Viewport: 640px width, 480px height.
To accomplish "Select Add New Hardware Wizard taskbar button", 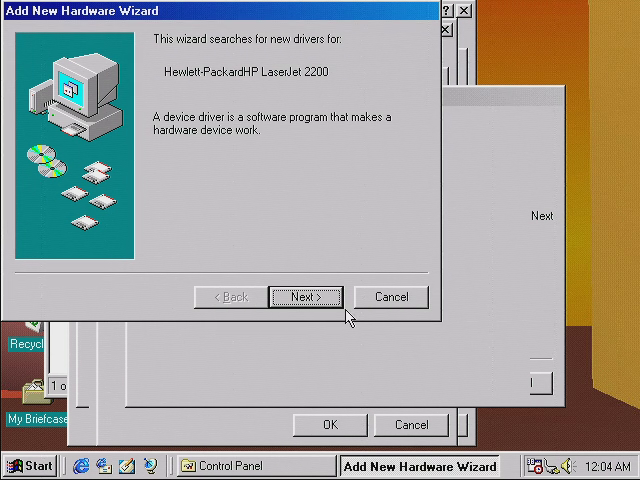I will click(x=420, y=466).
